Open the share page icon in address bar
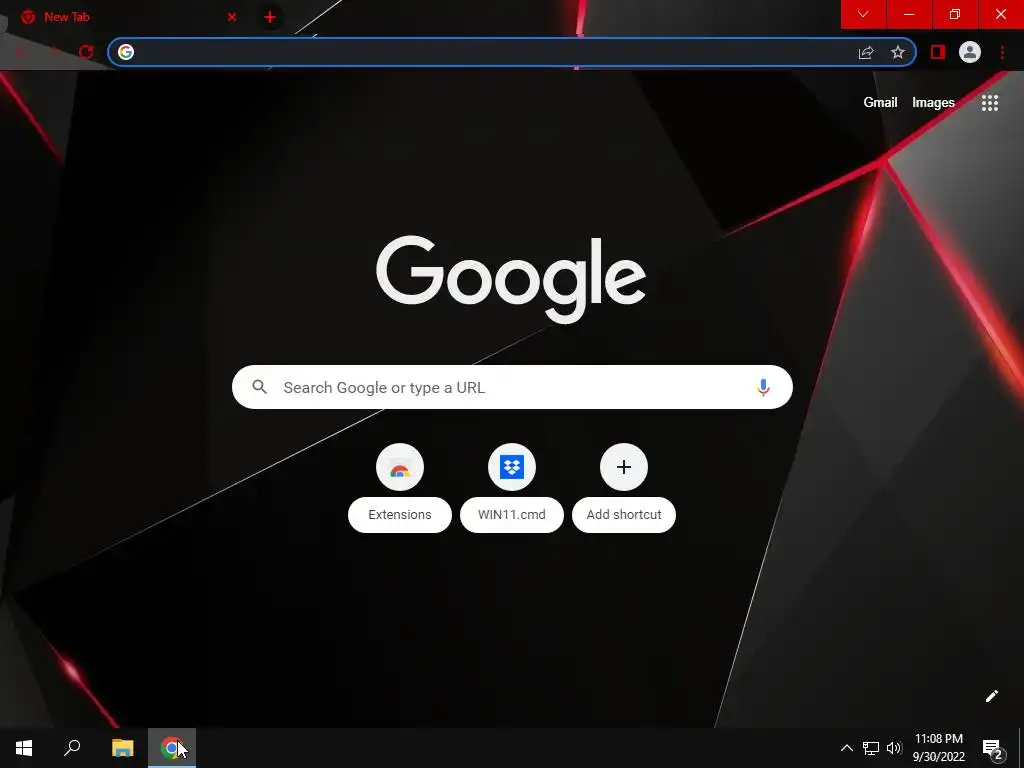Screen dimensions: 1024x768 point(866,52)
